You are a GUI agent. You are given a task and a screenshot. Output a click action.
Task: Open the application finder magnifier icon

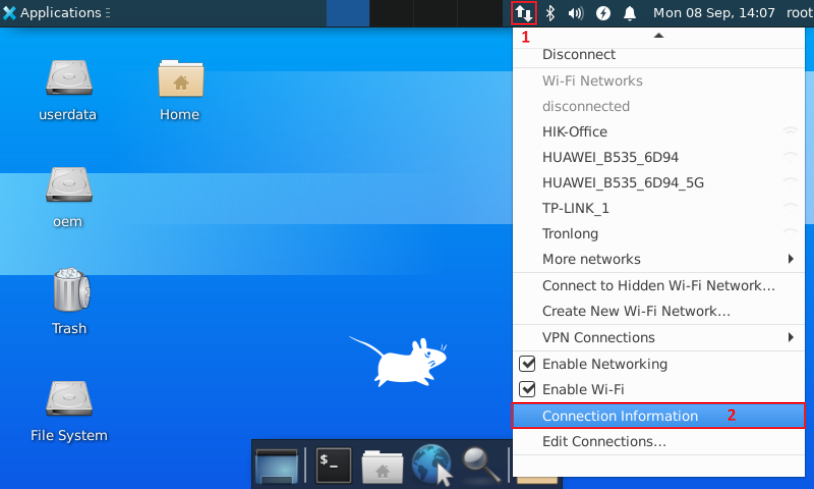481,465
